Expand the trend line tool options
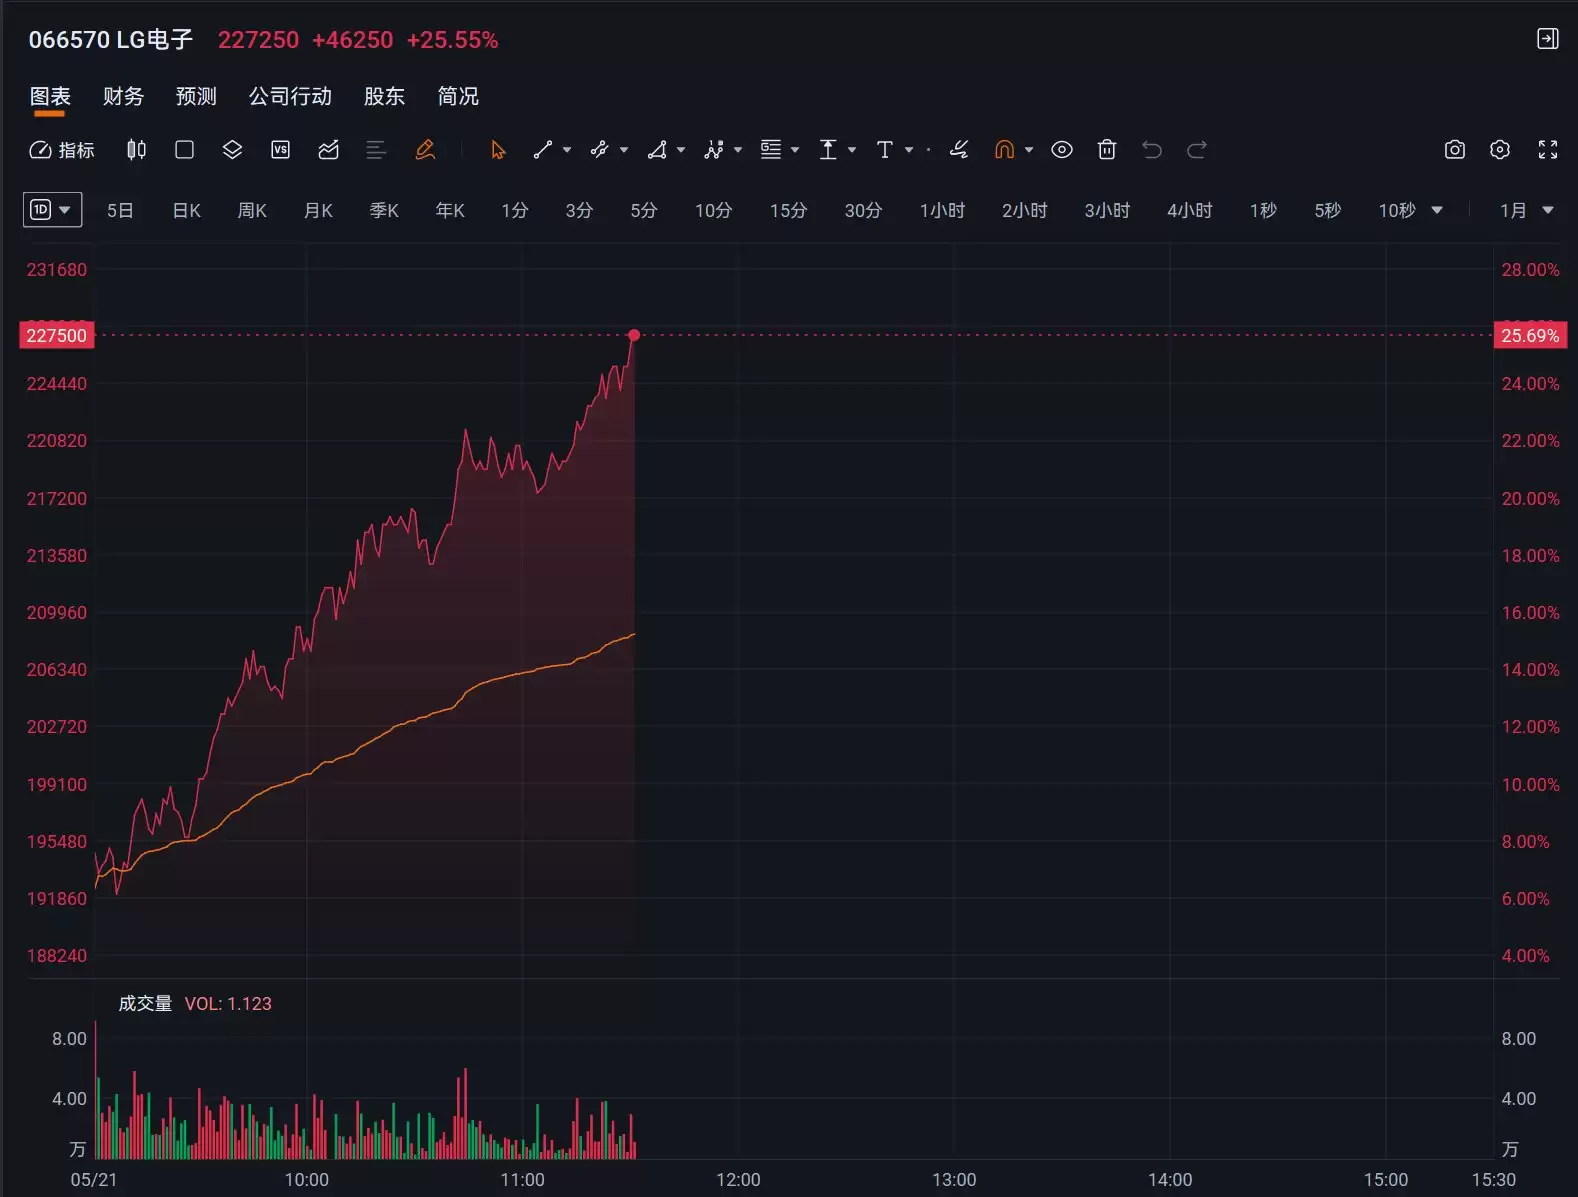This screenshot has height=1197, width=1578. pyautogui.click(x=567, y=150)
